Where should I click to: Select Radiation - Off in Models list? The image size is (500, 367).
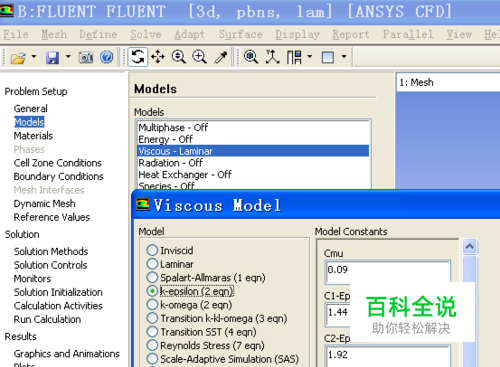(x=253, y=163)
